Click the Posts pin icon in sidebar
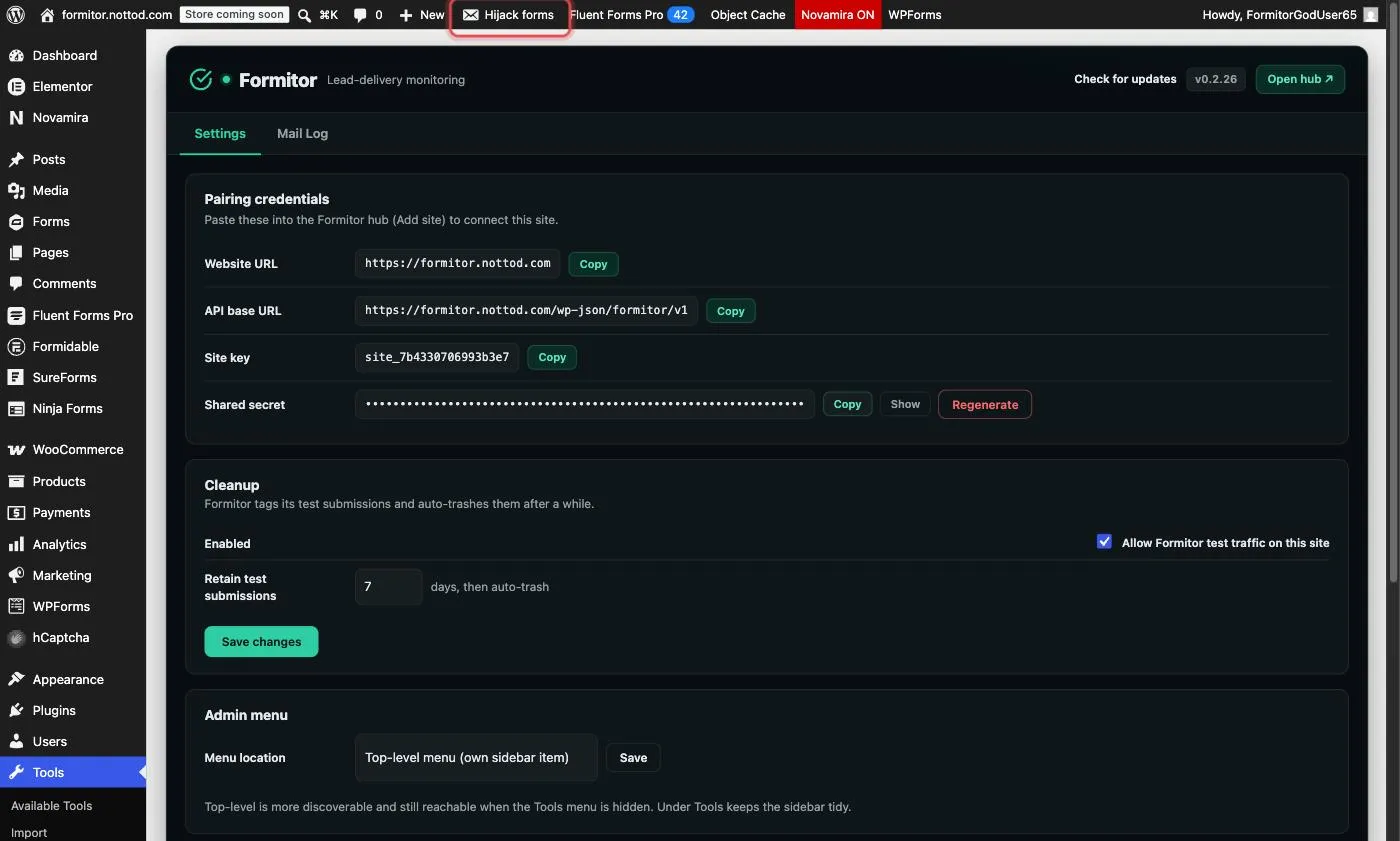 (x=16, y=159)
